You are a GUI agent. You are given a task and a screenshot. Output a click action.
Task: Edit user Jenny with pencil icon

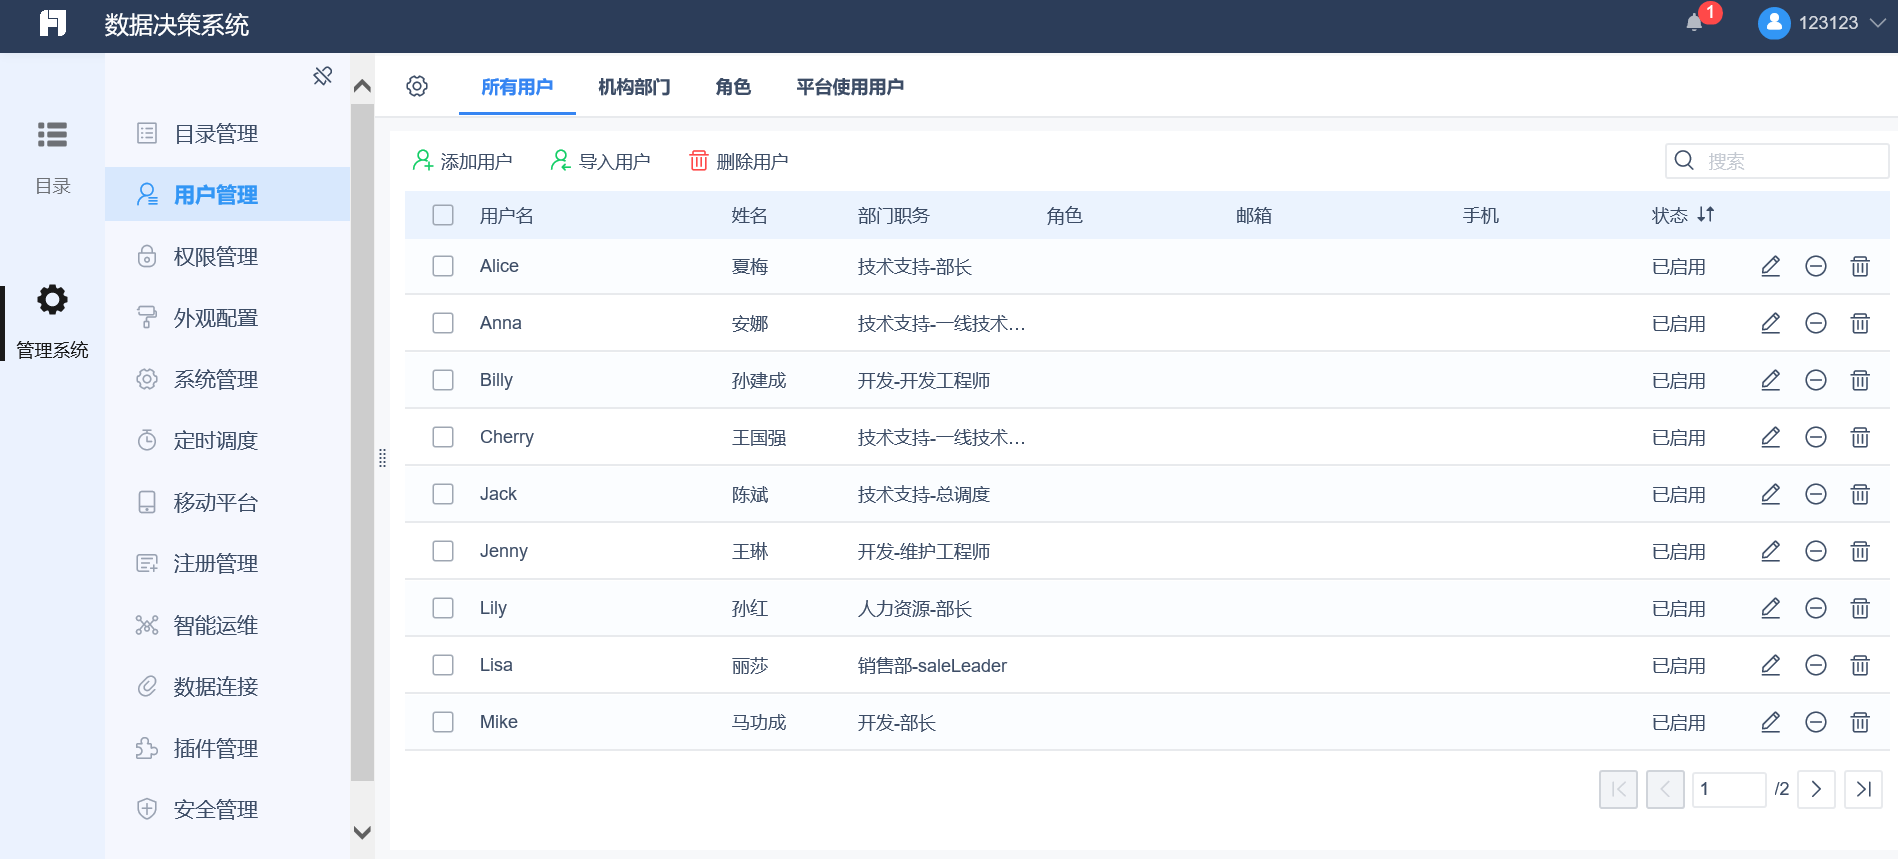[x=1770, y=551]
